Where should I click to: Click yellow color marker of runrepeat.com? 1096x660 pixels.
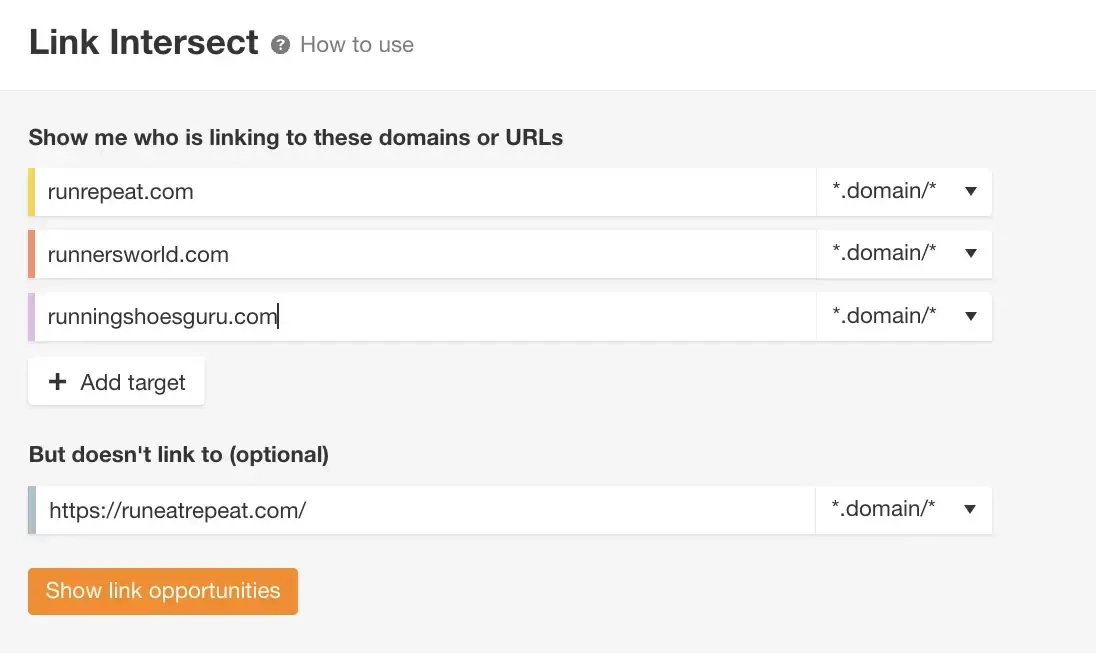tap(32, 192)
